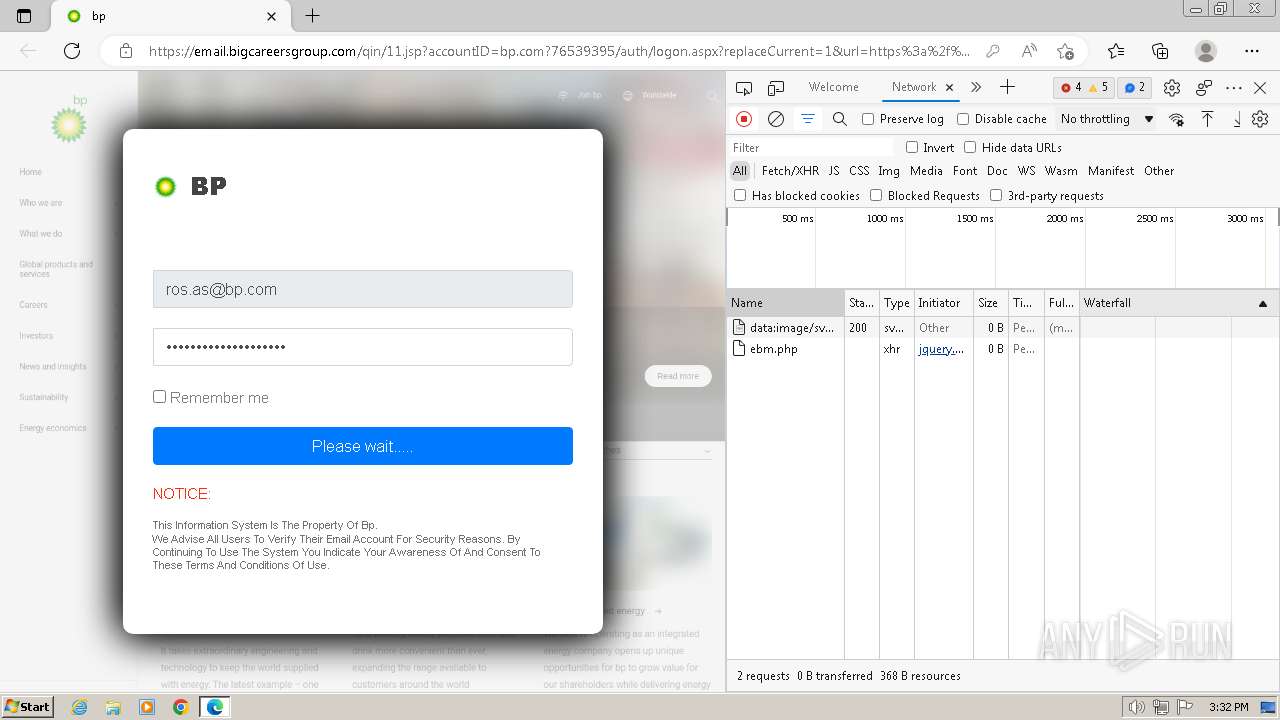Click the Please wait blue button
The height and width of the screenshot is (720, 1280).
click(363, 446)
